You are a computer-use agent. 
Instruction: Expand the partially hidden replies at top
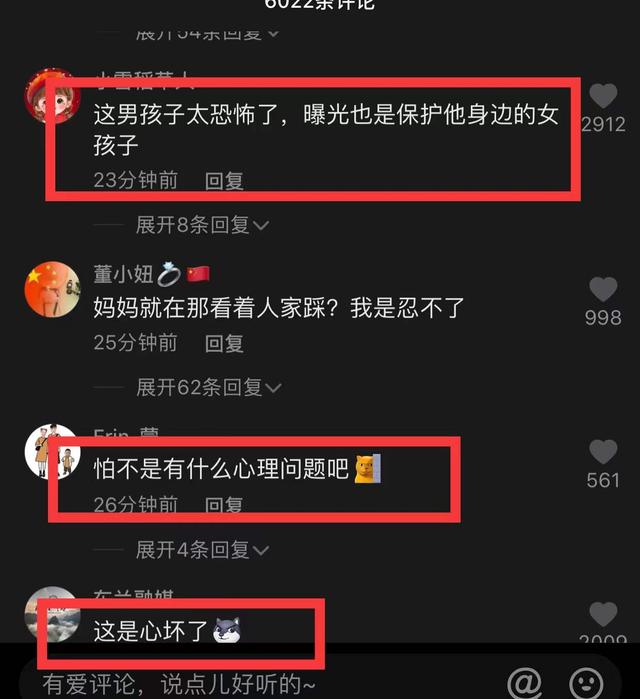(x=207, y=33)
